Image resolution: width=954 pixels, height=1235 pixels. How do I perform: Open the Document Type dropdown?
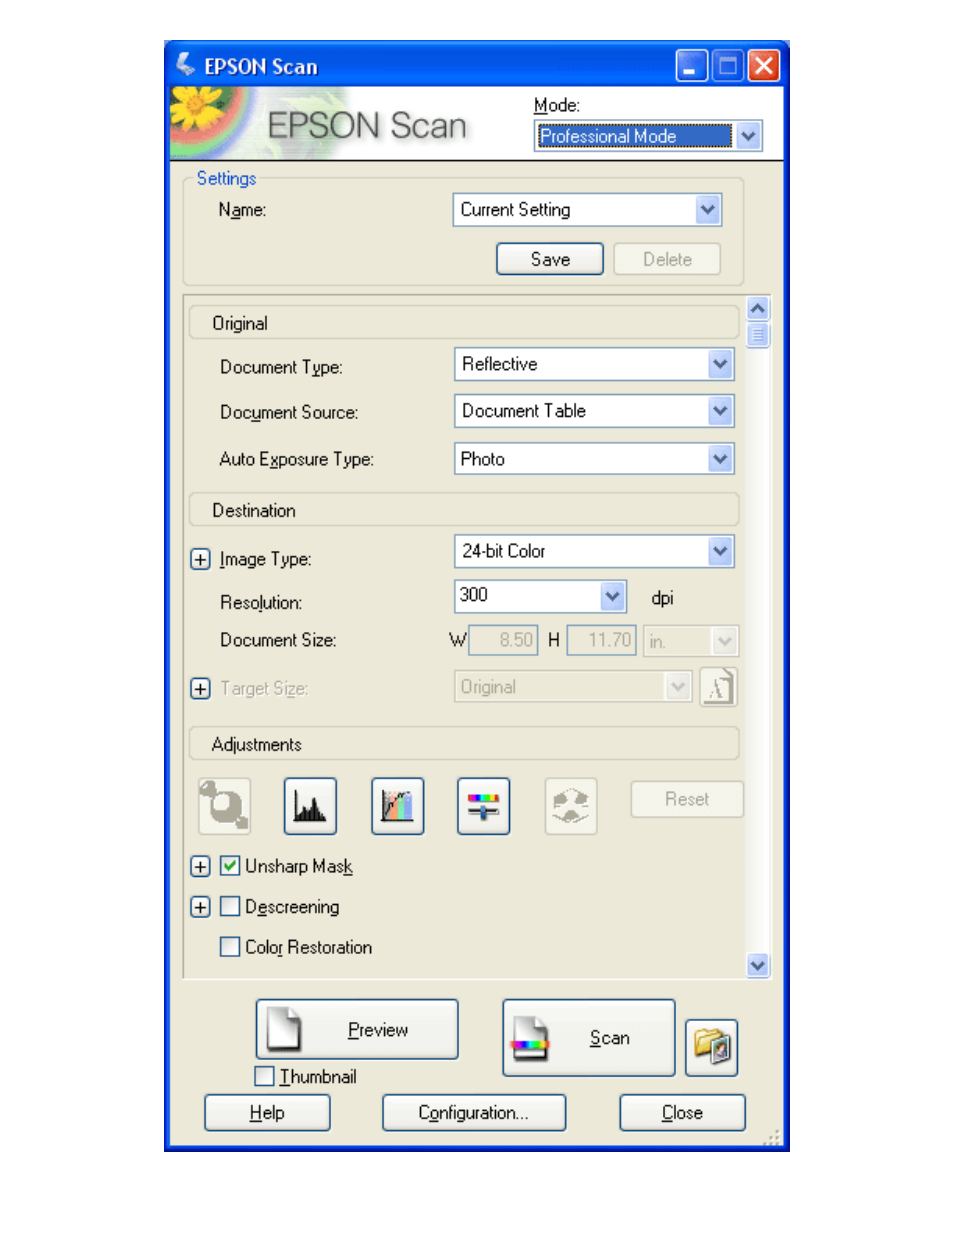tap(594, 364)
